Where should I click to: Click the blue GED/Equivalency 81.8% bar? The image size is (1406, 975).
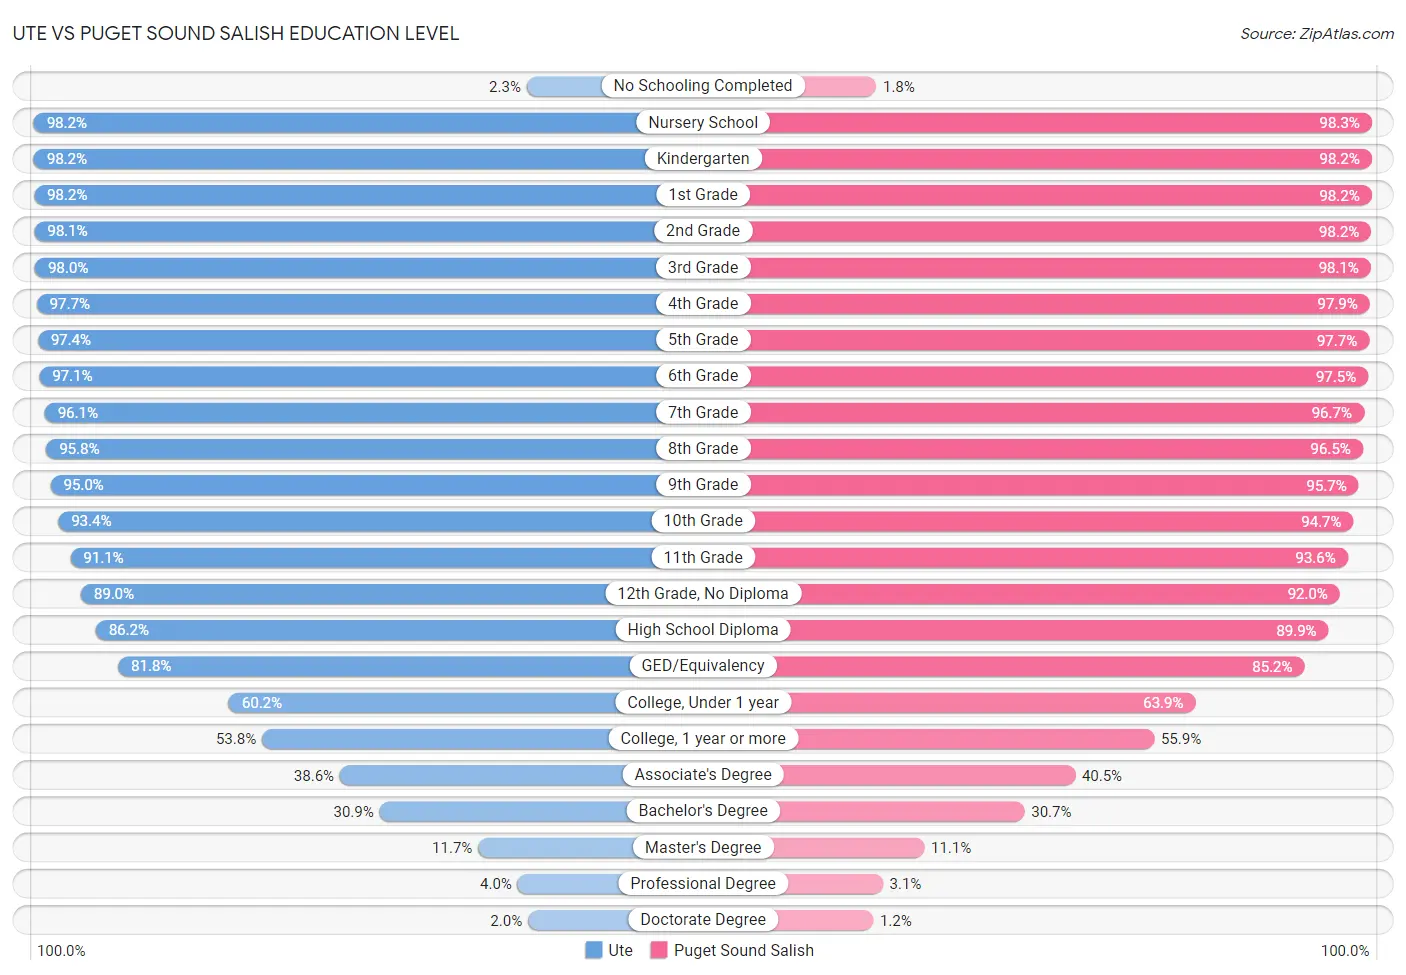click(374, 666)
